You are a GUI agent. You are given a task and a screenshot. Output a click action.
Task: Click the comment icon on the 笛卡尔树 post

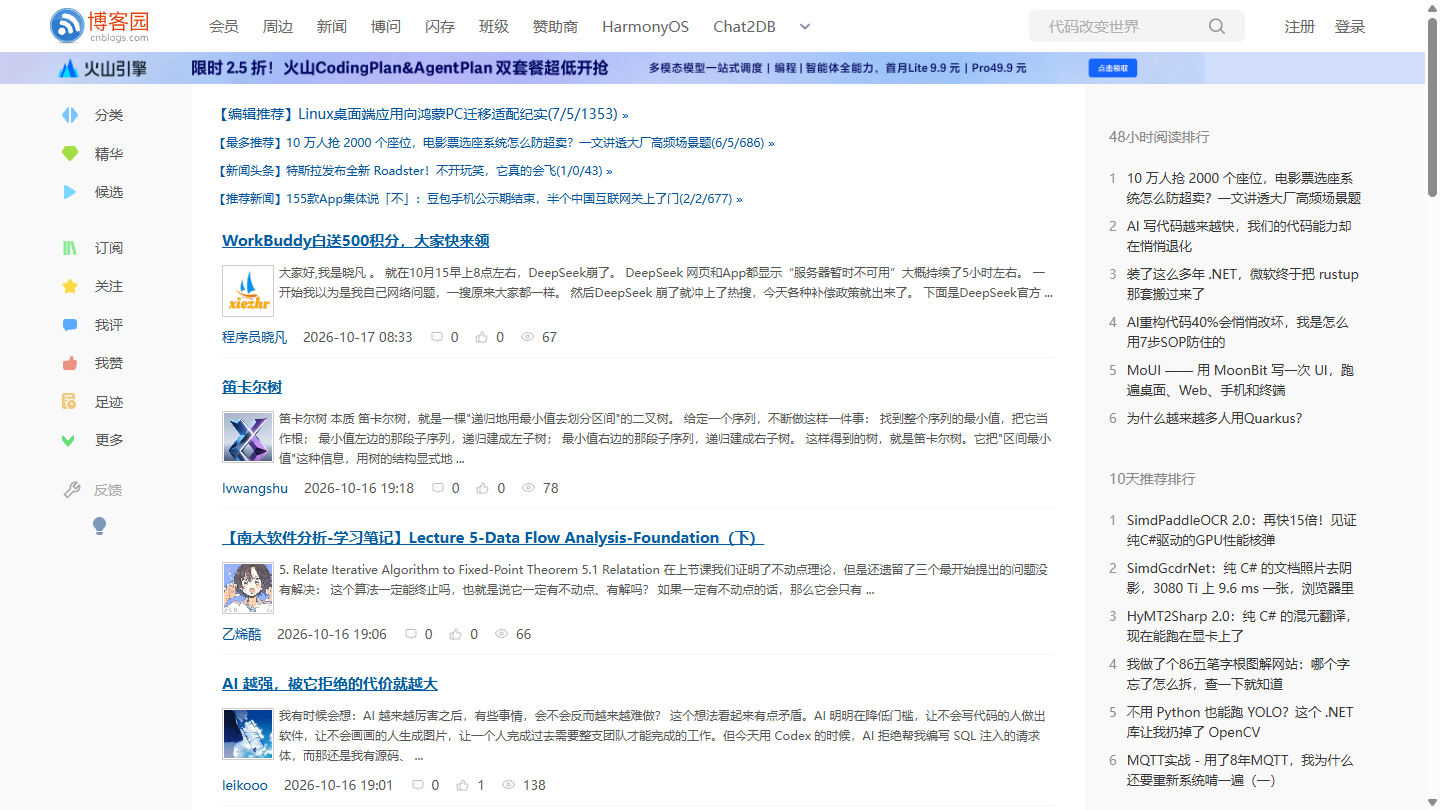[437, 488]
